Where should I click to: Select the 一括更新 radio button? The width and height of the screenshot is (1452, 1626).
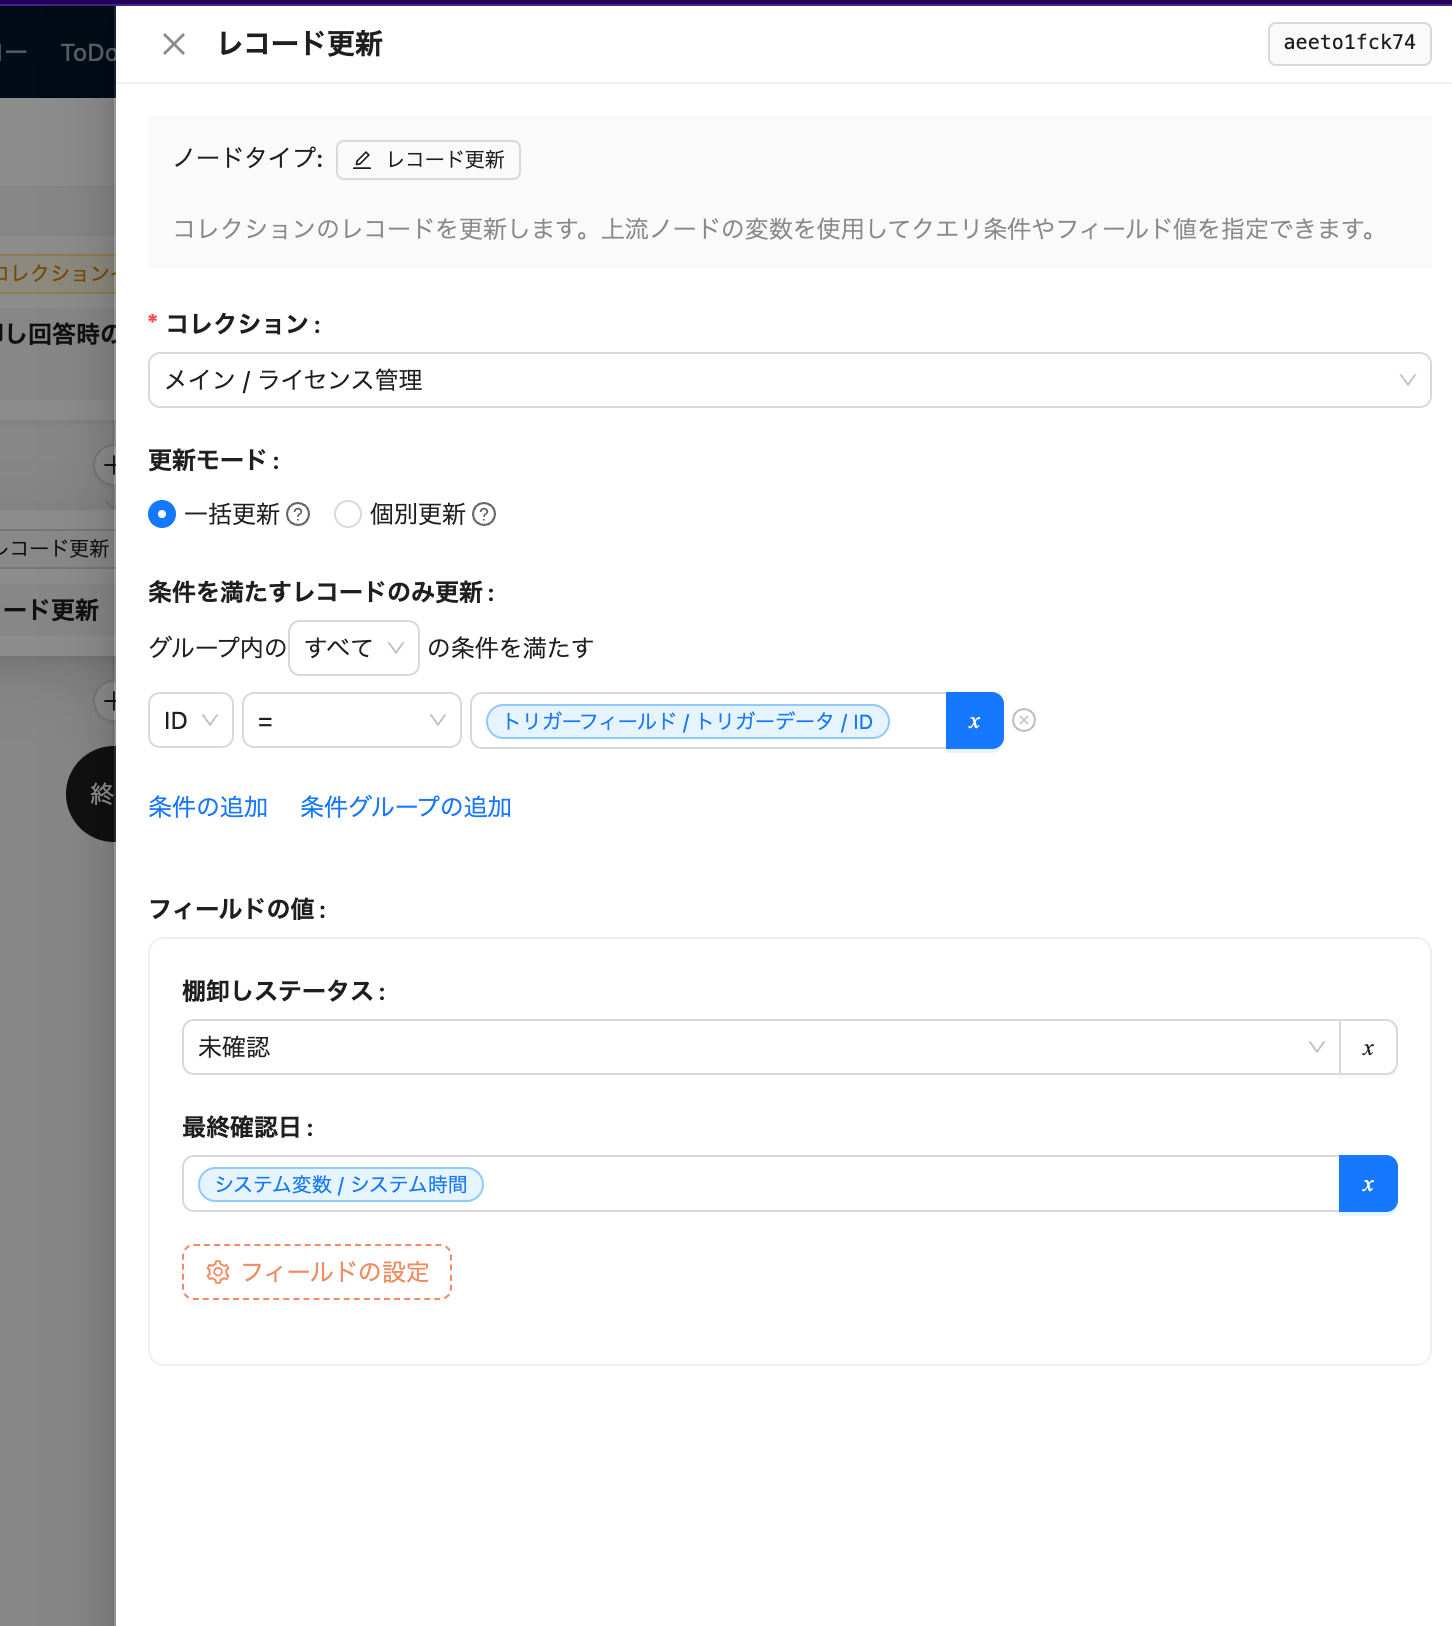click(x=162, y=514)
